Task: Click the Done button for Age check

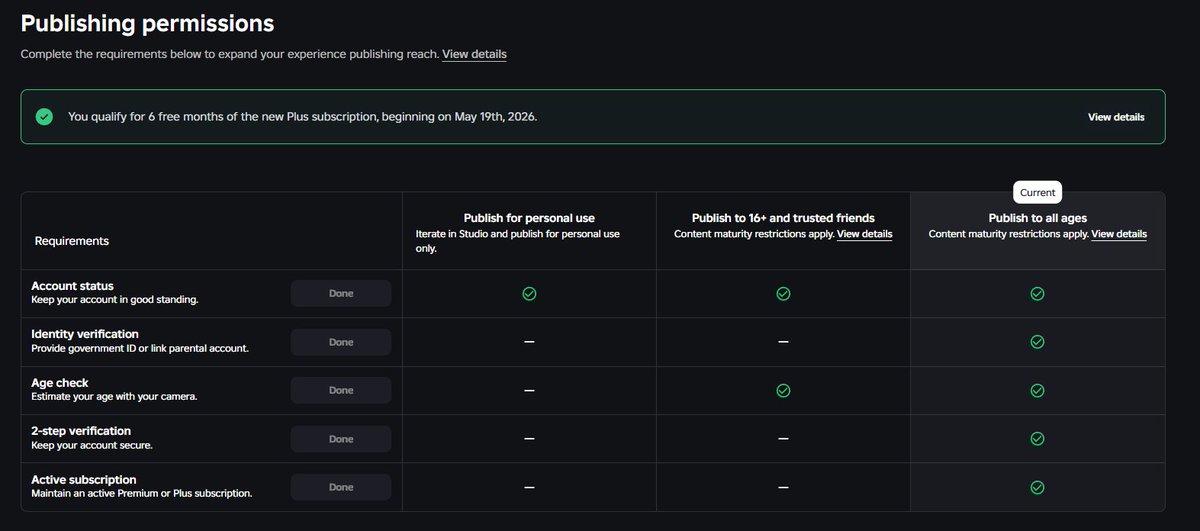Action: [341, 390]
